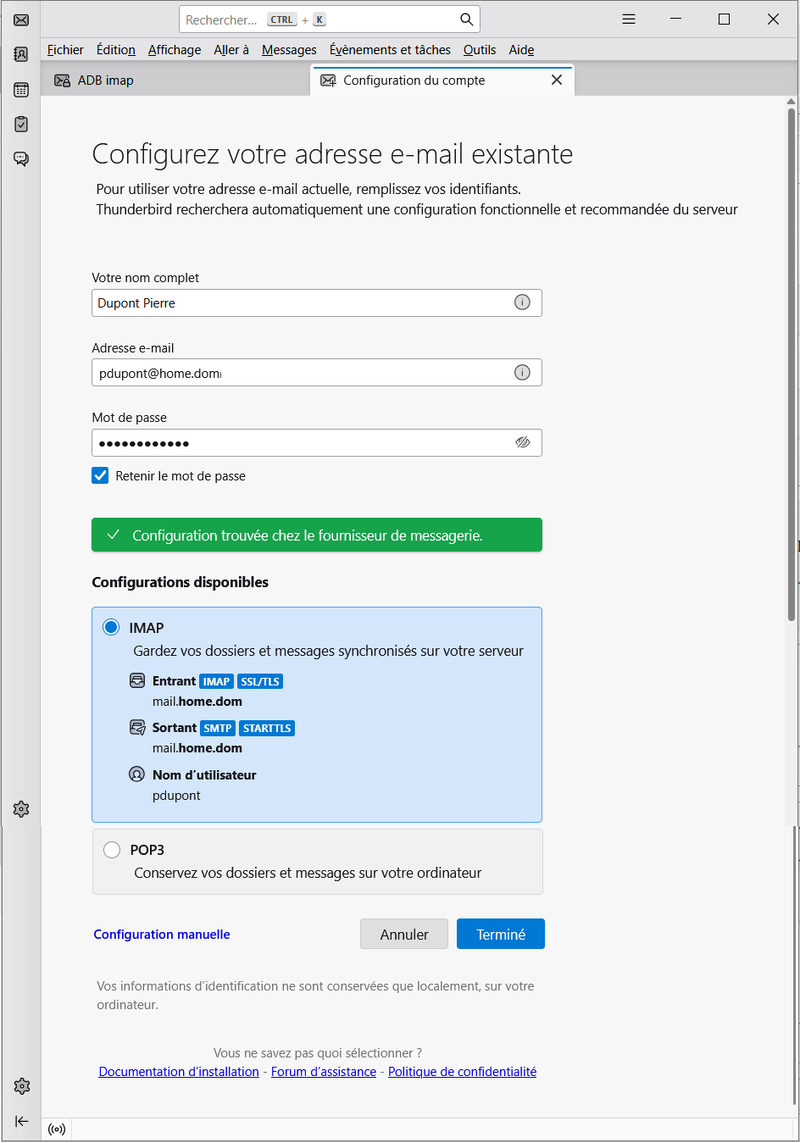
Task: Uncheck Retenir le mot de passe
Action: click(100, 476)
